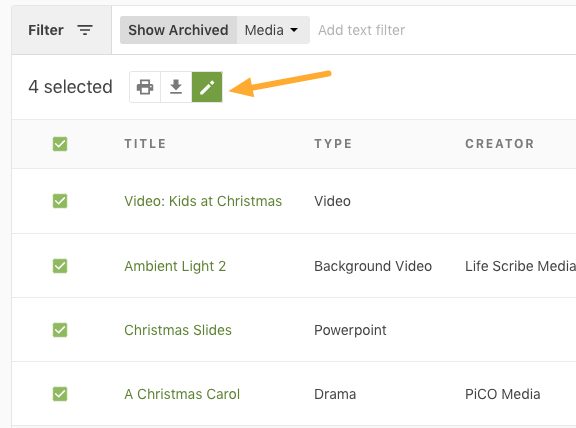Image resolution: width=576 pixels, height=428 pixels.
Task: Uncheck the Ambient Light 2 checkbox
Action: [x=60, y=266]
